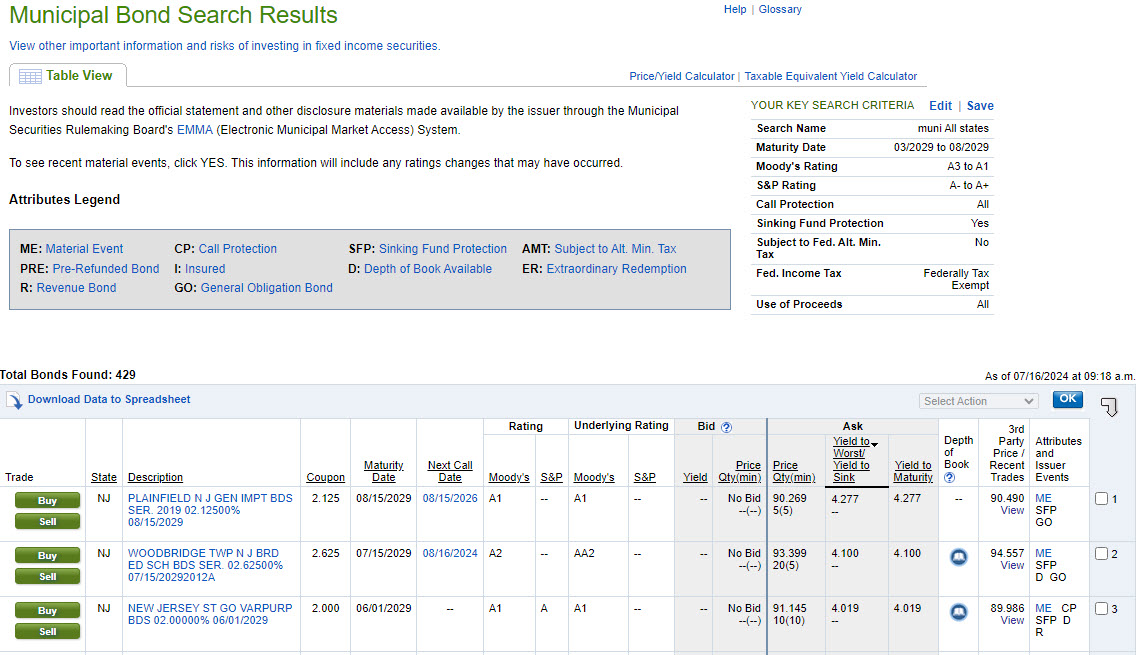
Task: Switch to the Table View tab
Action: click(x=68, y=76)
